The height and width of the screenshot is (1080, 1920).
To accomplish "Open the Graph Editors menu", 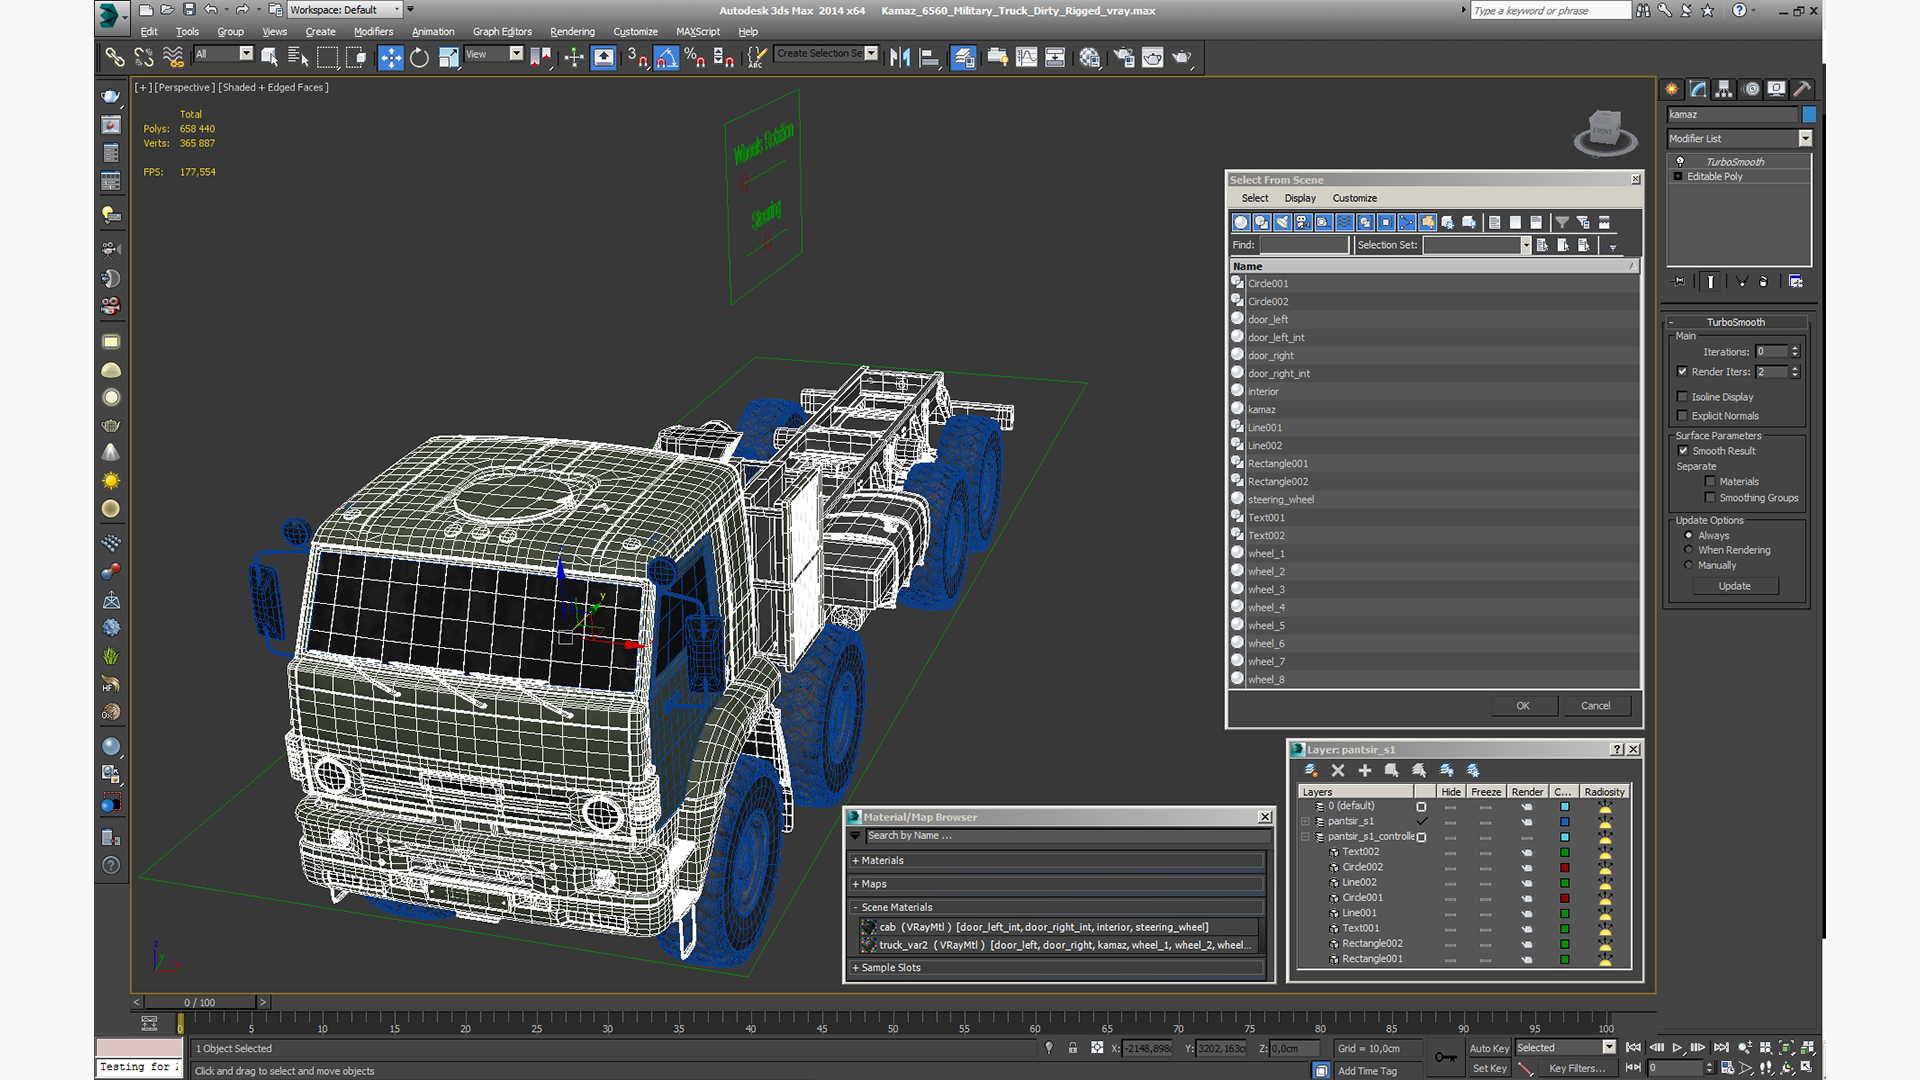I will (x=502, y=32).
